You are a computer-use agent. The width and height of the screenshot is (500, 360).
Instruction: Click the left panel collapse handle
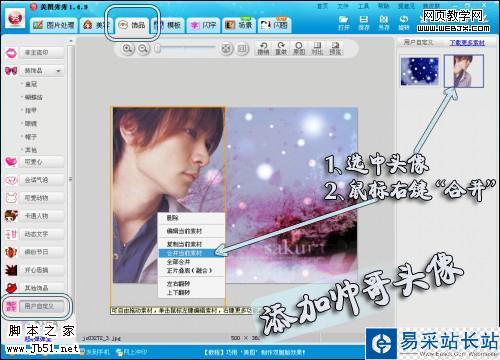(70, 179)
